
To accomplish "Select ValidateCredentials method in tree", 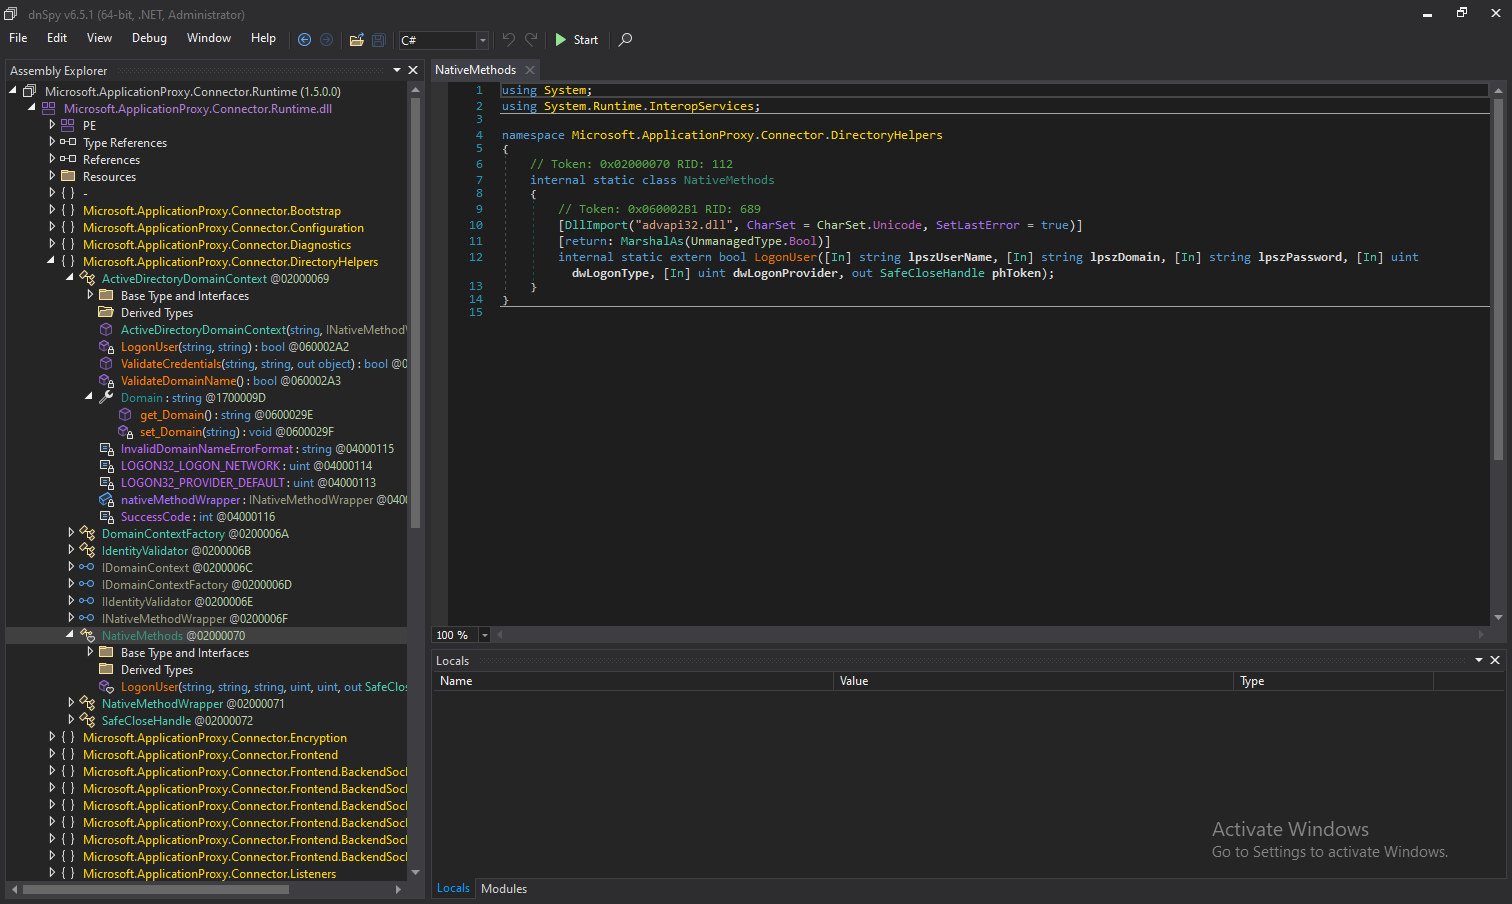I will pos(171,364).
